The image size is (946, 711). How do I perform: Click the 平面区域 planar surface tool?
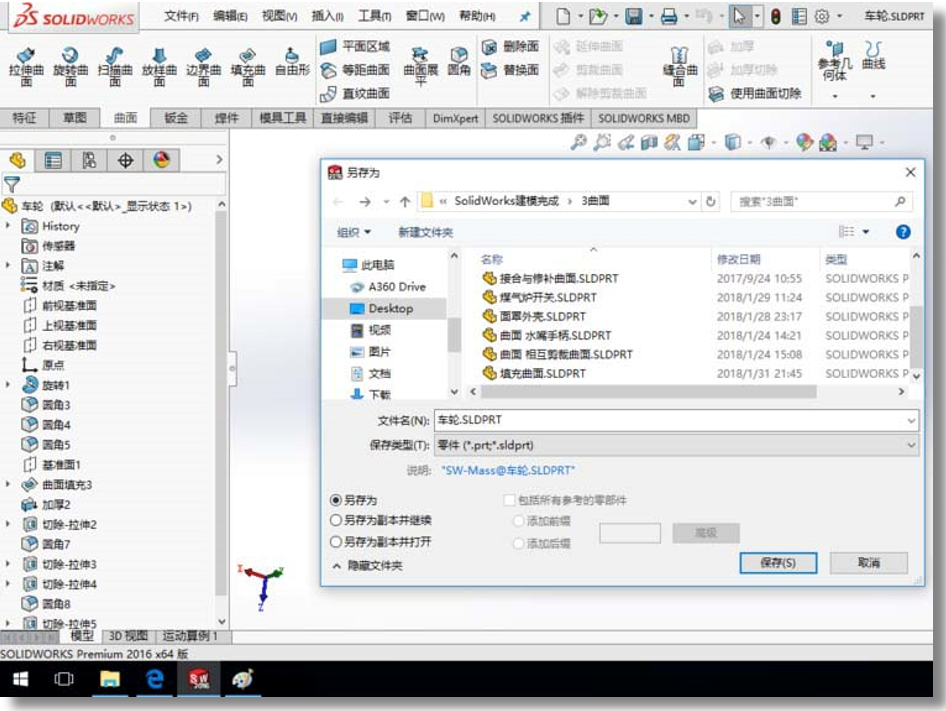pyautogui.click(x=355, y=46)
